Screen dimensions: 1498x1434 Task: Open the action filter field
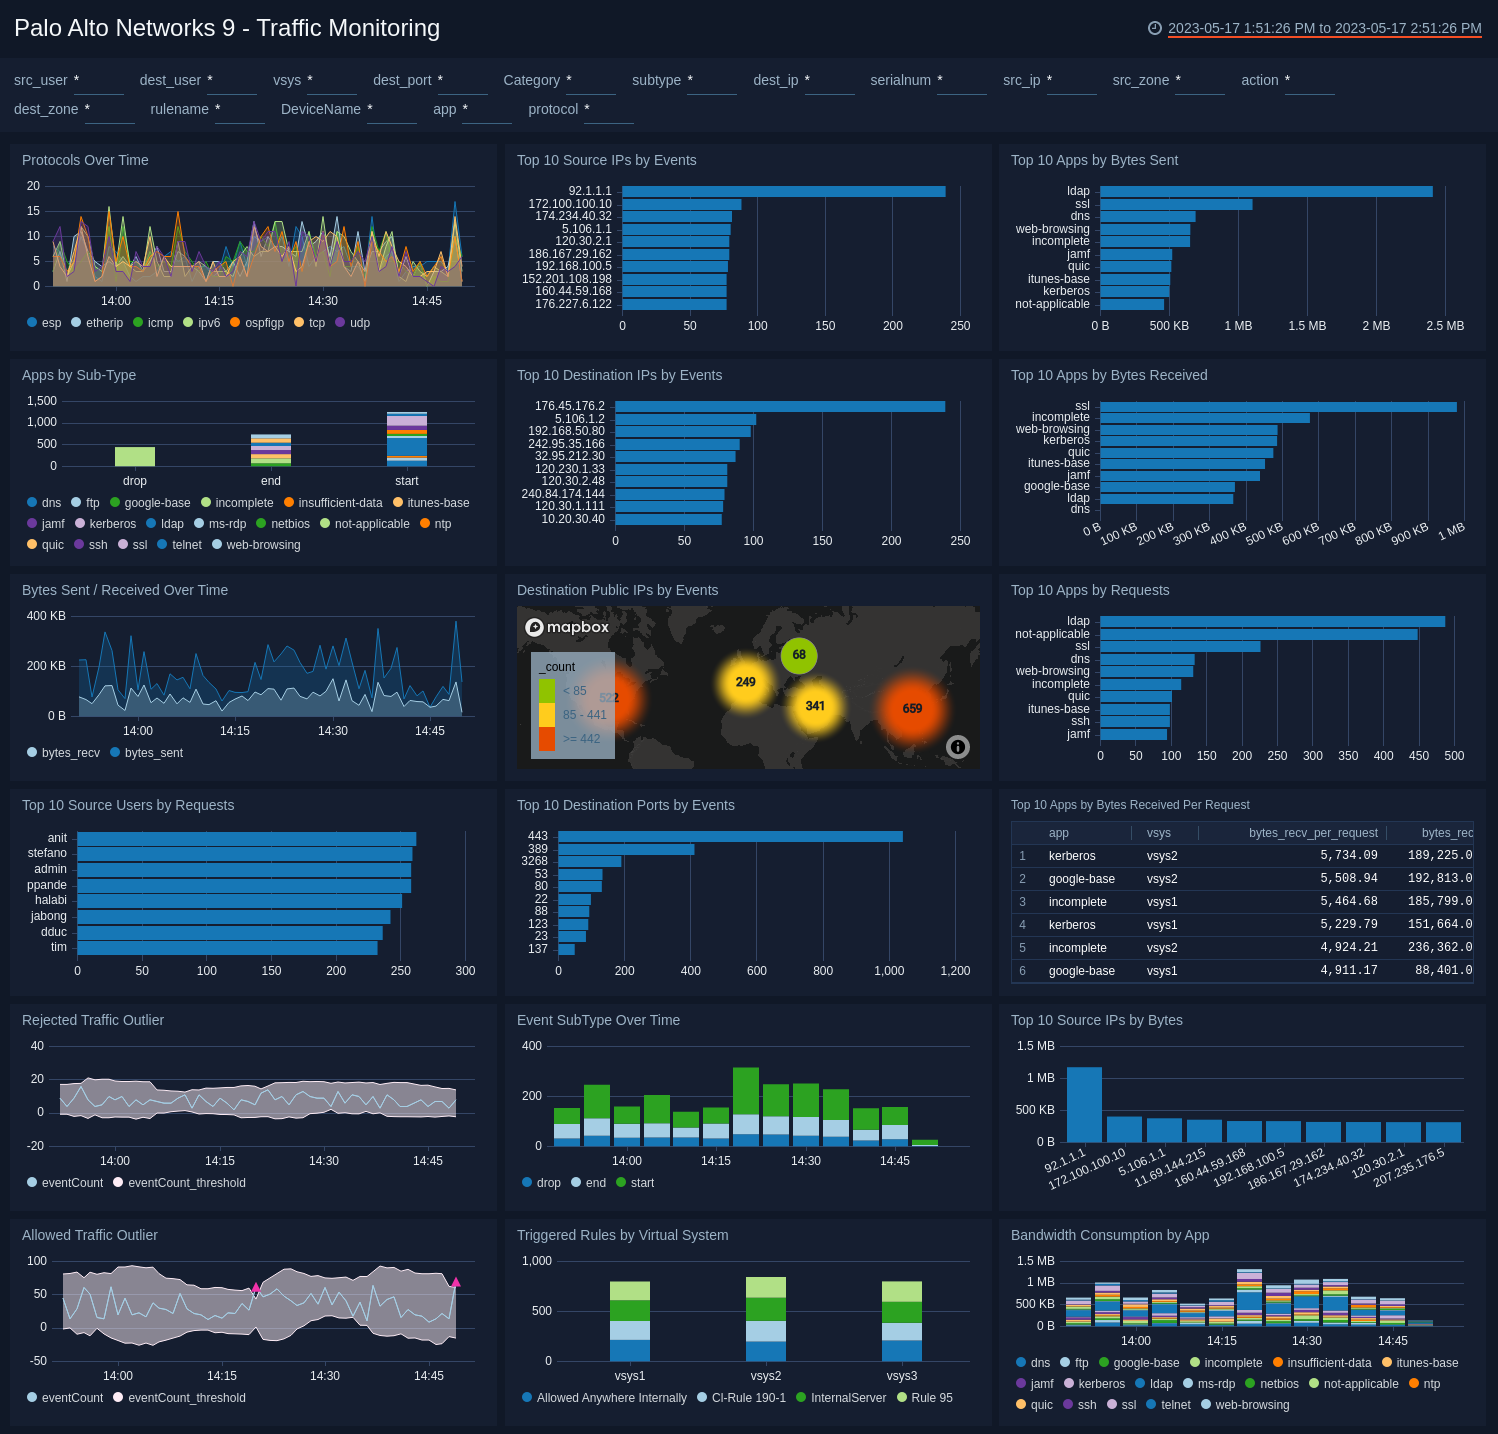(x=1311, y=86)
